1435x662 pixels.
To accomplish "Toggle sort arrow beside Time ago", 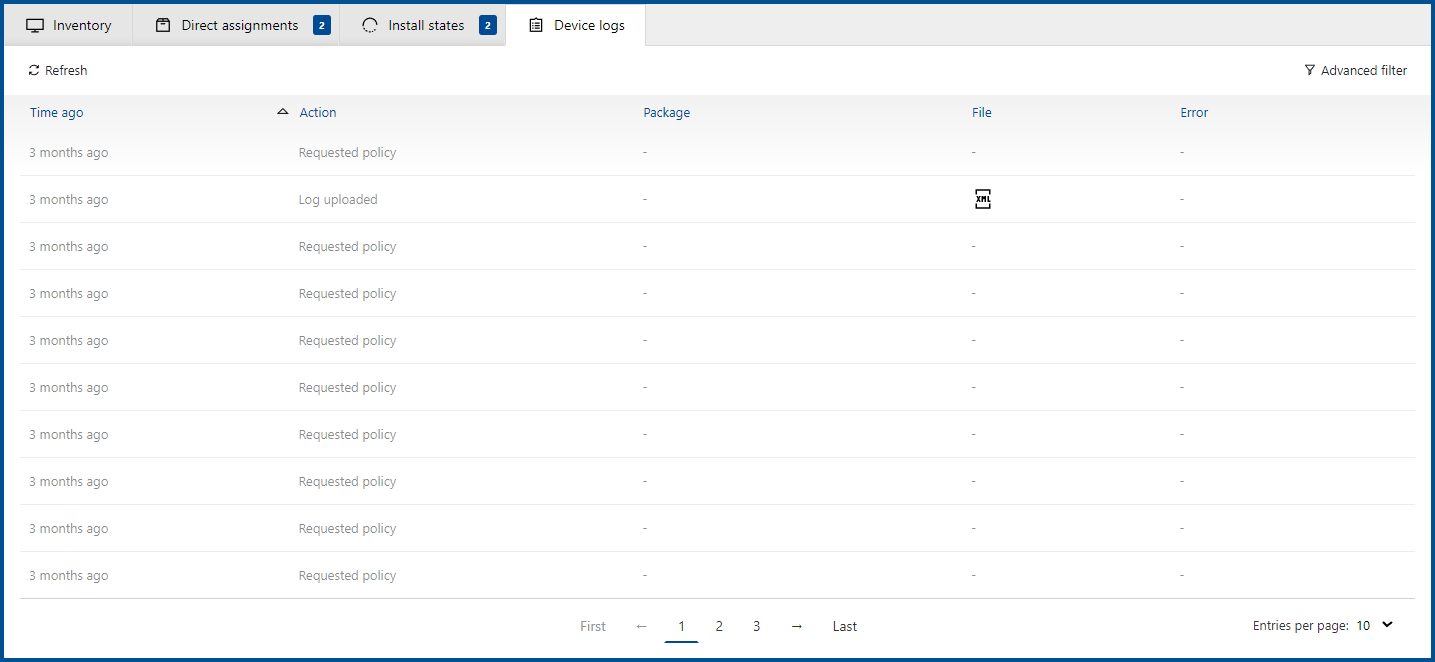I will [x=282, y=112].
